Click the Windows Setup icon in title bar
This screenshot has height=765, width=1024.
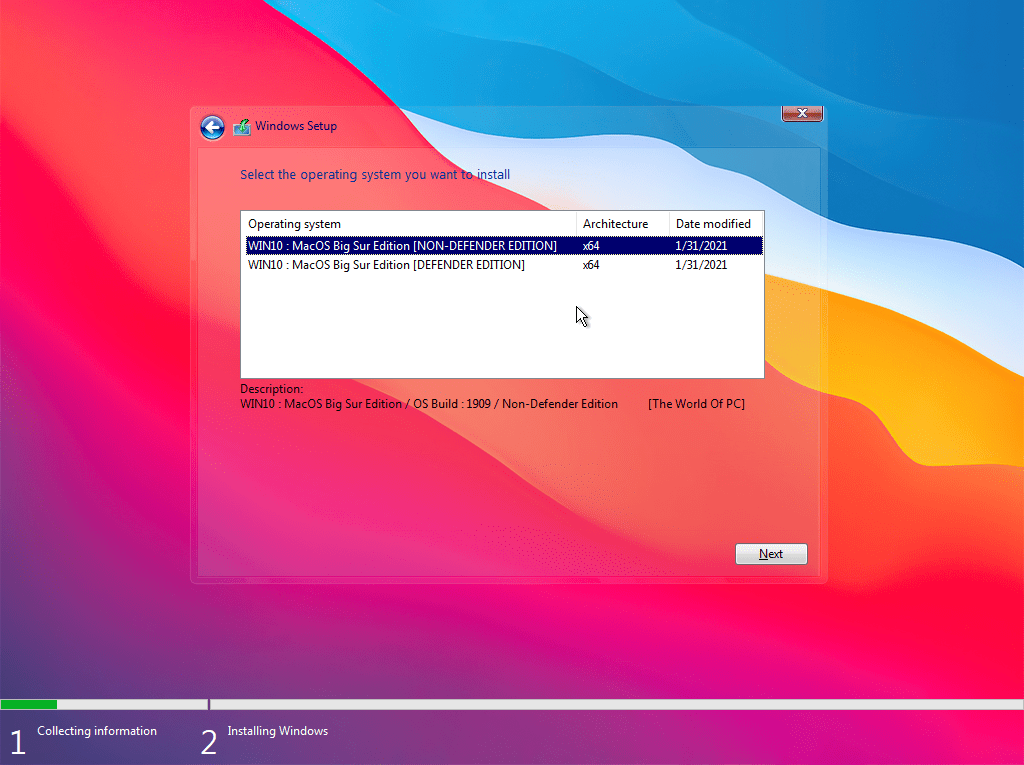tap(242, 127)
